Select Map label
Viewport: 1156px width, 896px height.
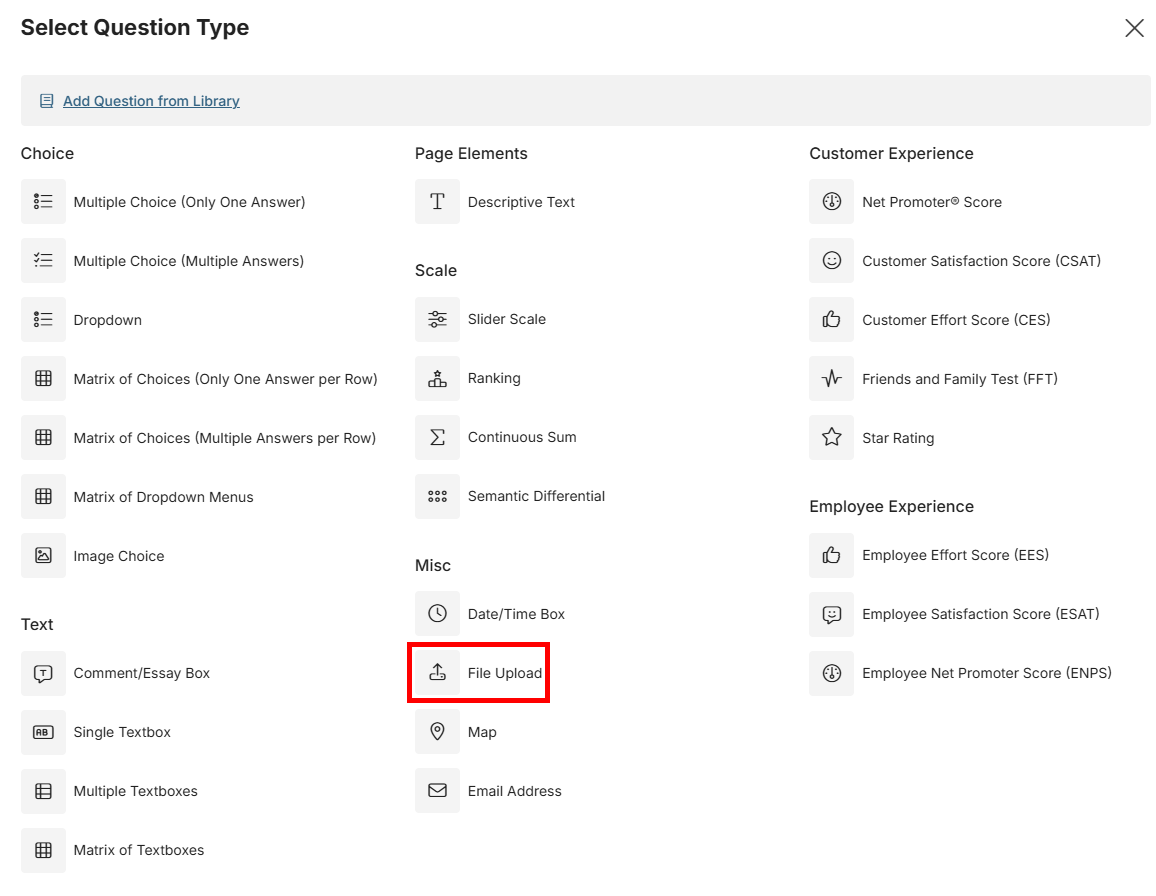coord(482,732)
